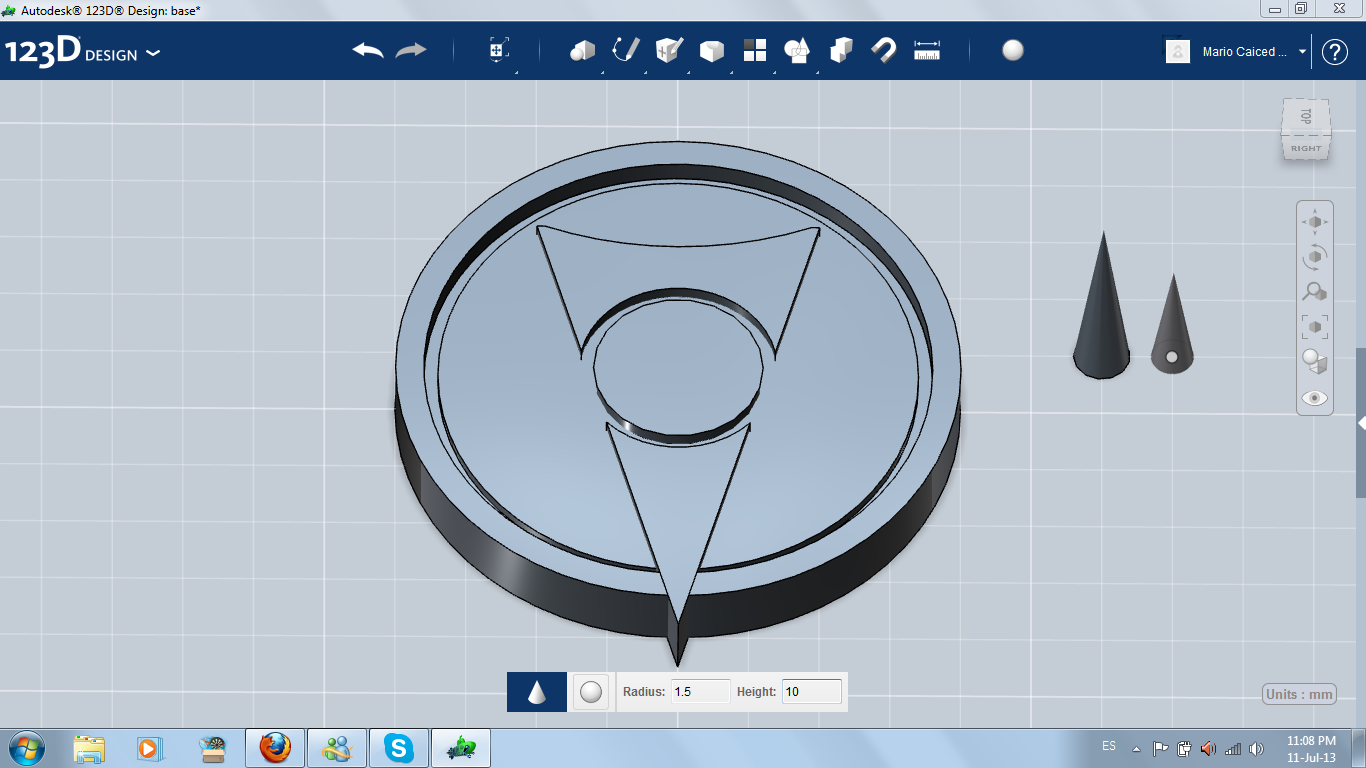Click the RIGHT face of view cube

click(1306, 148)
